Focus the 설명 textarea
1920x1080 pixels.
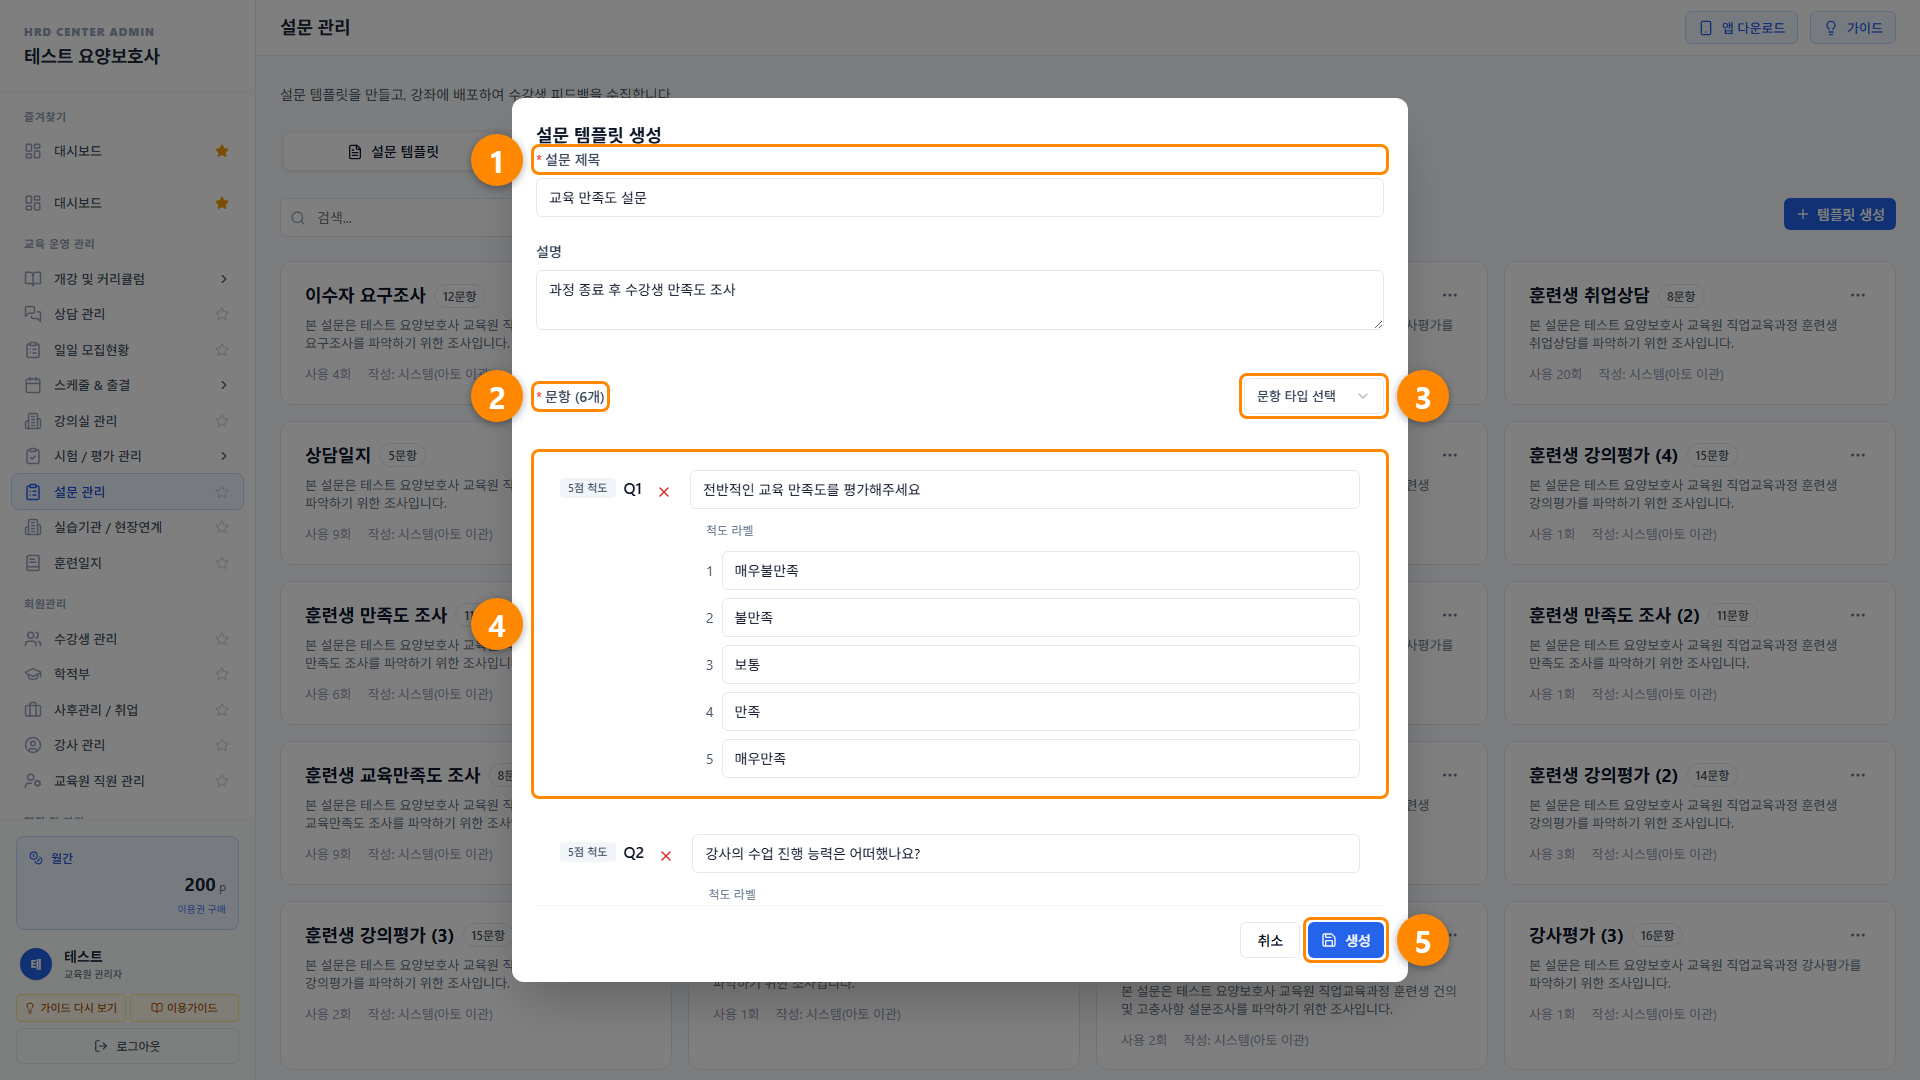[x=959, y=300]
